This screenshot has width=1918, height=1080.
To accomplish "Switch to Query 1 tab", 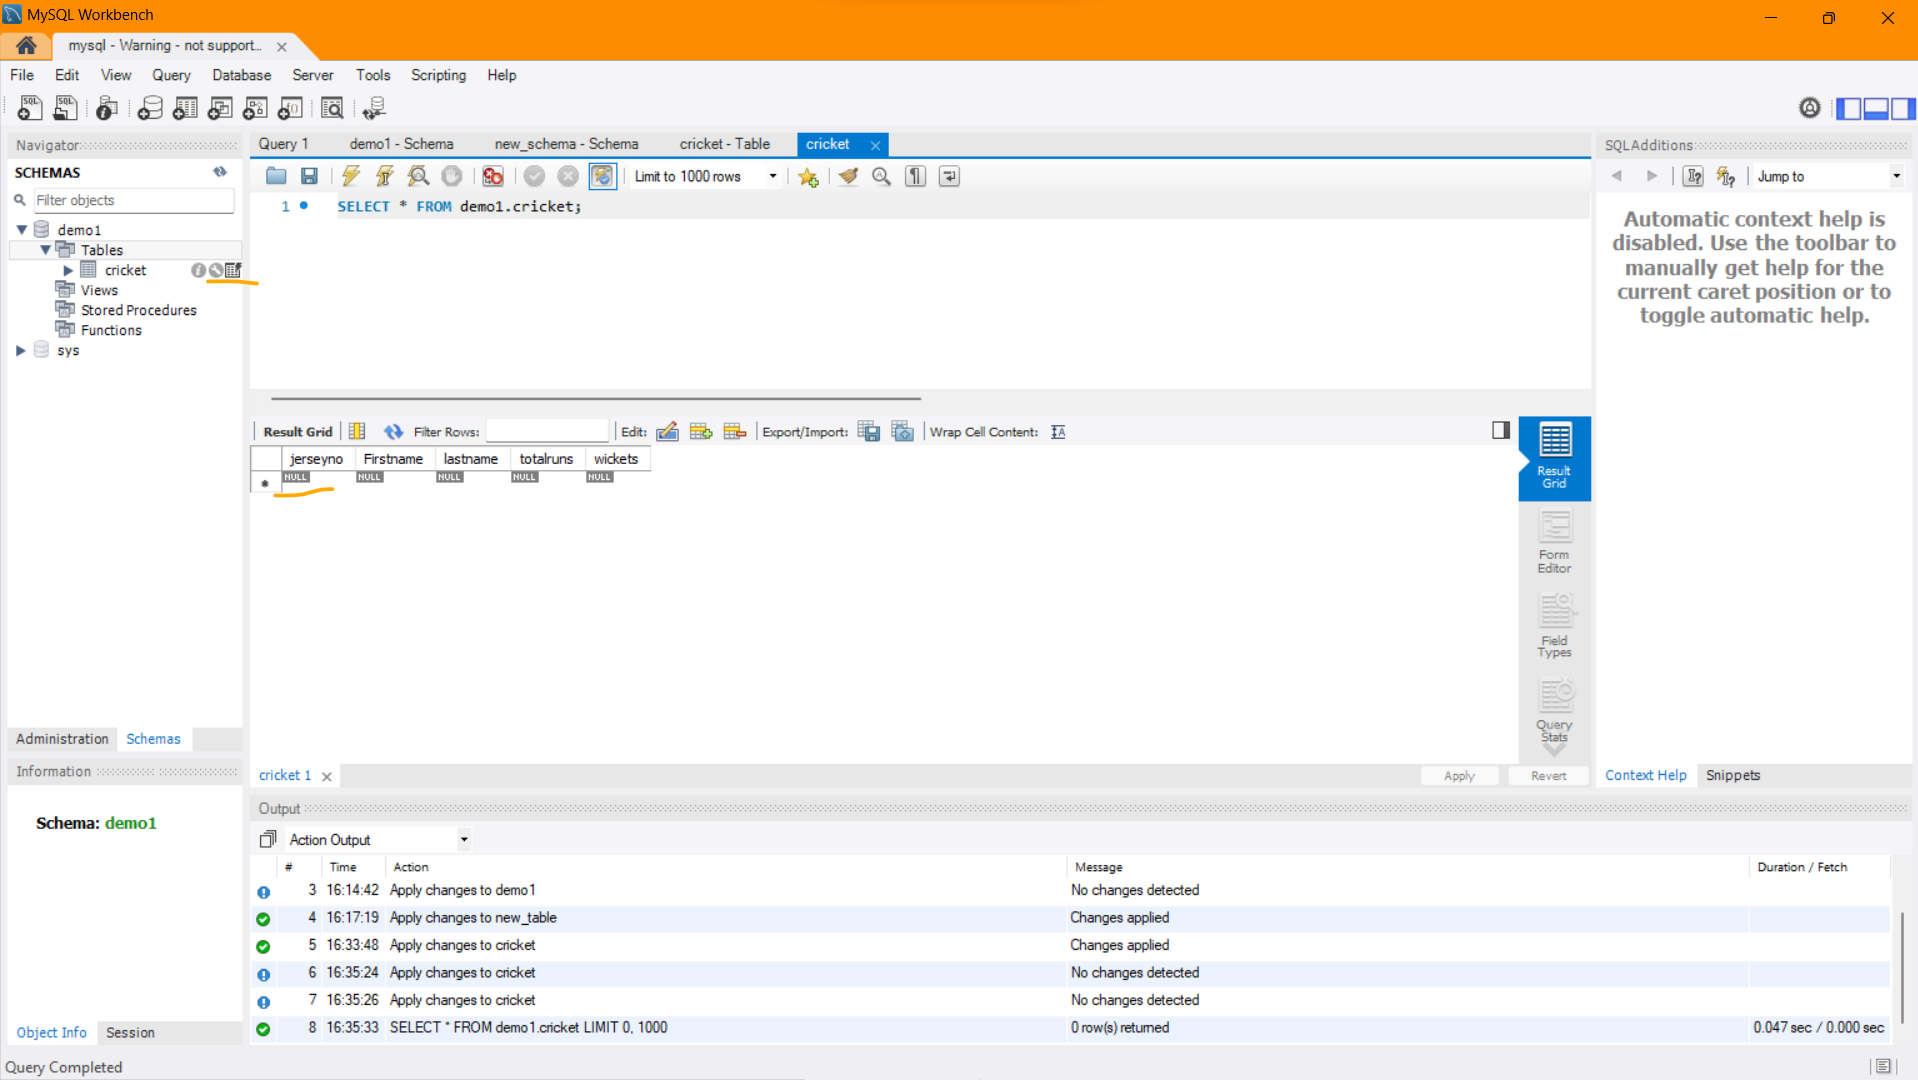I will [283, 144].
